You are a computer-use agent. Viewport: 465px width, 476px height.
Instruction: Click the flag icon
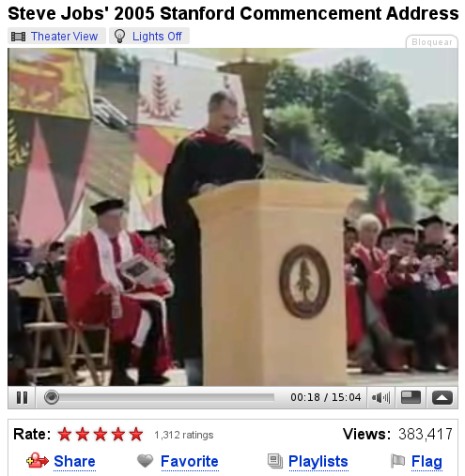coord(397,461)
